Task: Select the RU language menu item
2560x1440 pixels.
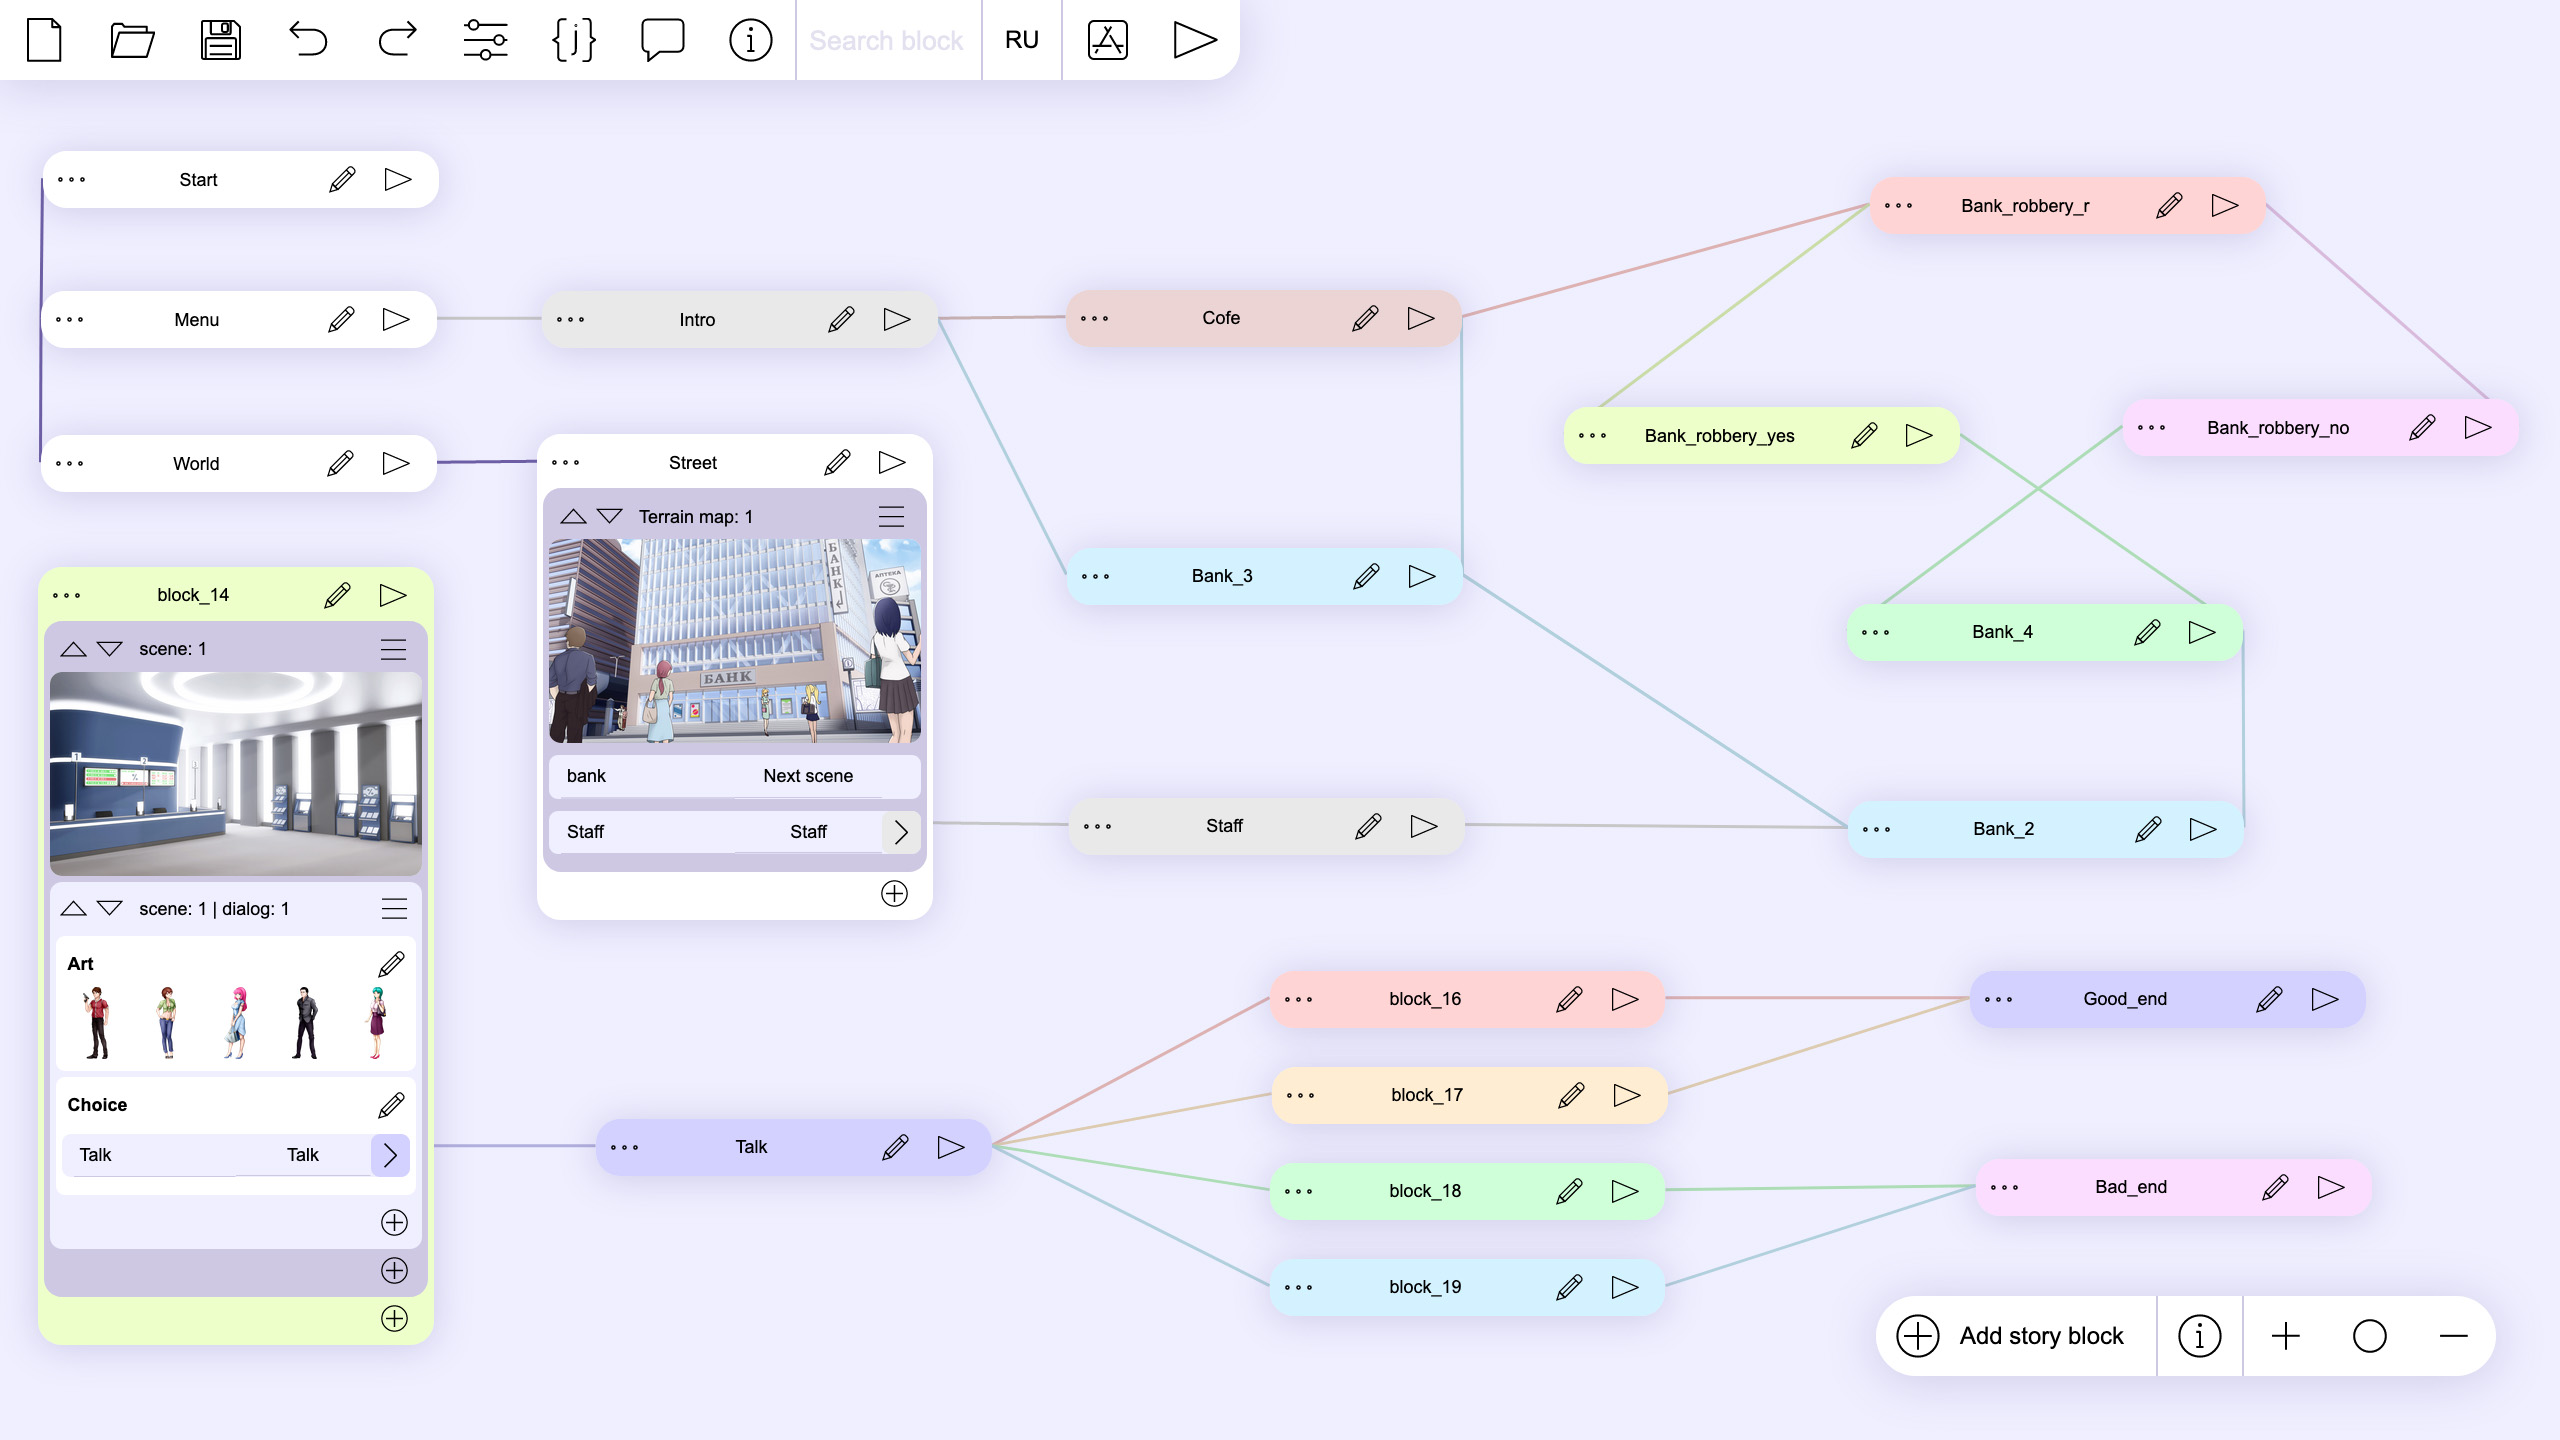Action: [x=1020, y=39]
